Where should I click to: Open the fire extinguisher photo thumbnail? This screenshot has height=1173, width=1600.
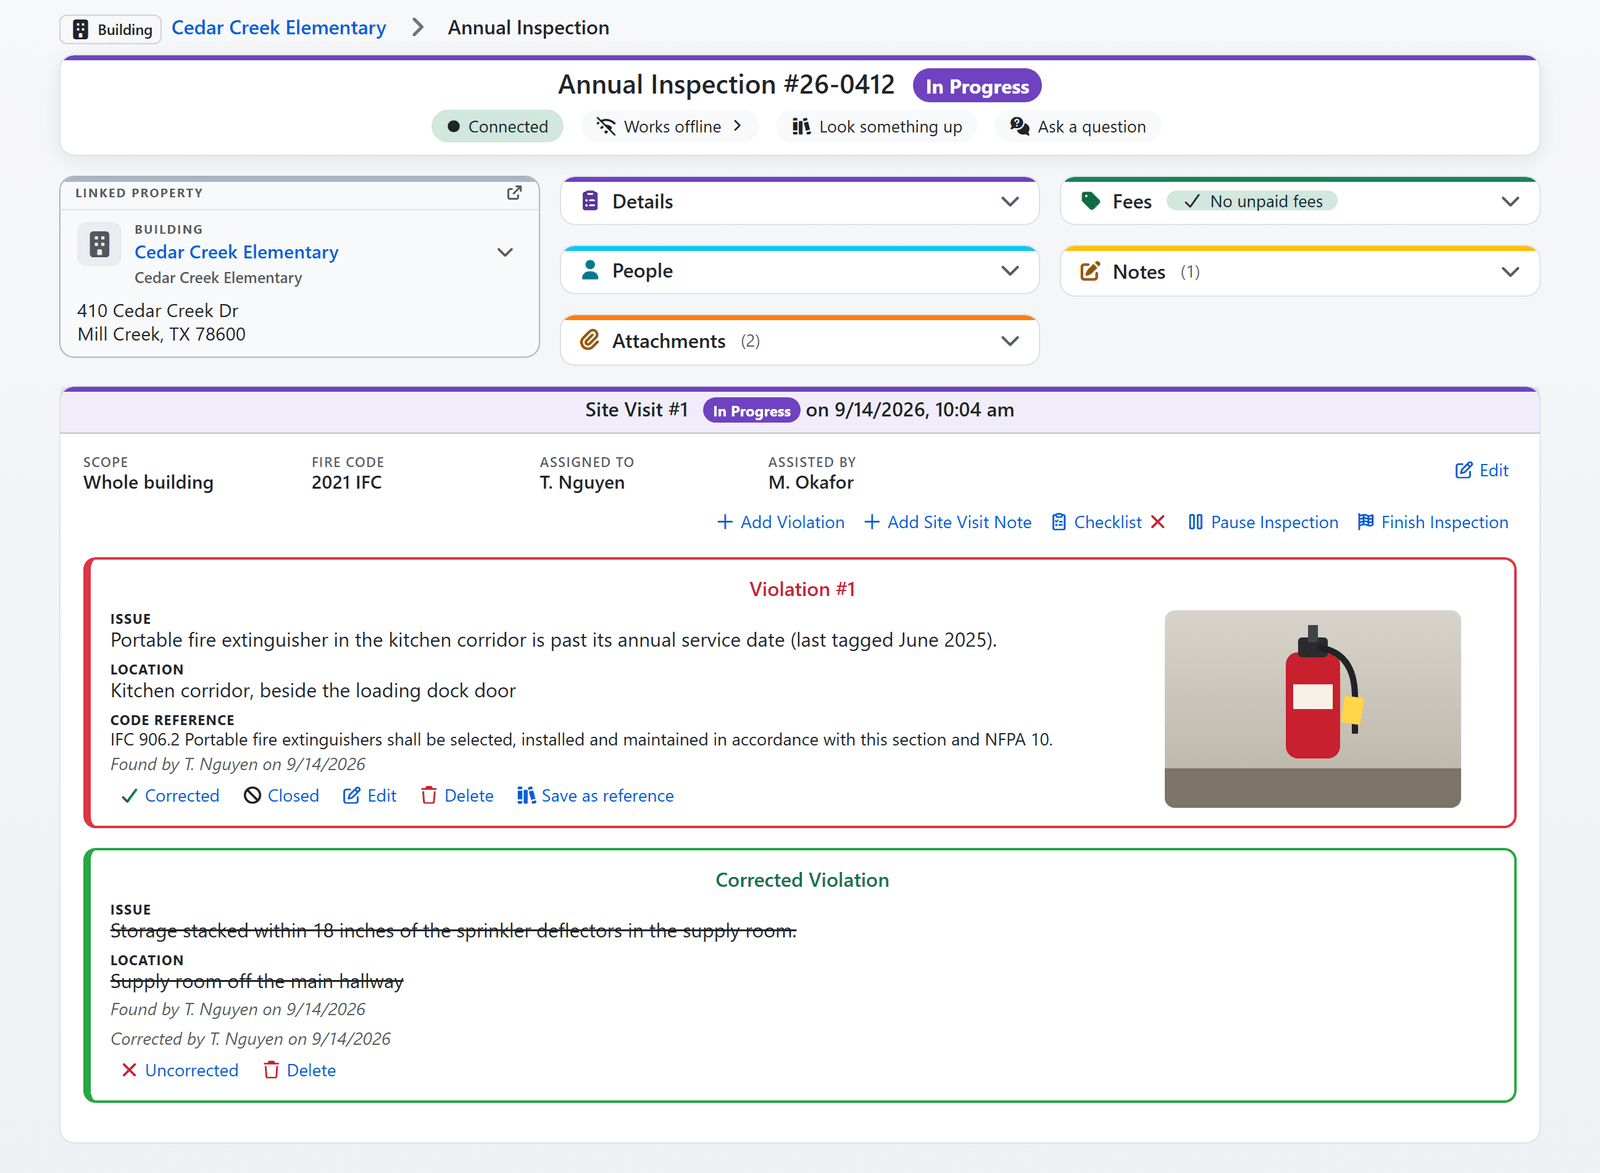pos(1312,709)
